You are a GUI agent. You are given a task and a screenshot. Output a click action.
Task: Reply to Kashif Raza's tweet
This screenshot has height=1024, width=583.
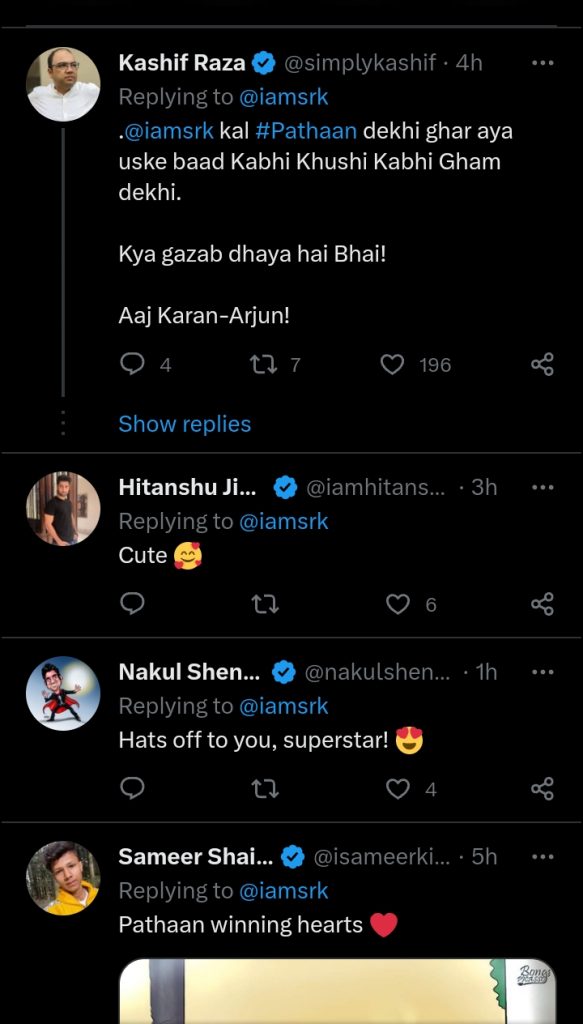pos(133,364)
